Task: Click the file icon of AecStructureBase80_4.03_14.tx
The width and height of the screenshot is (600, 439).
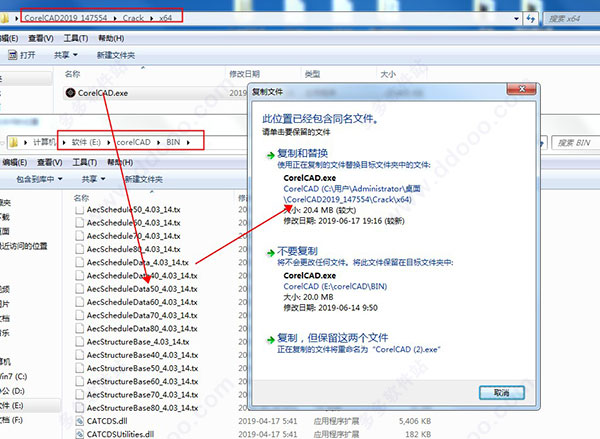Action: [80, 408]
